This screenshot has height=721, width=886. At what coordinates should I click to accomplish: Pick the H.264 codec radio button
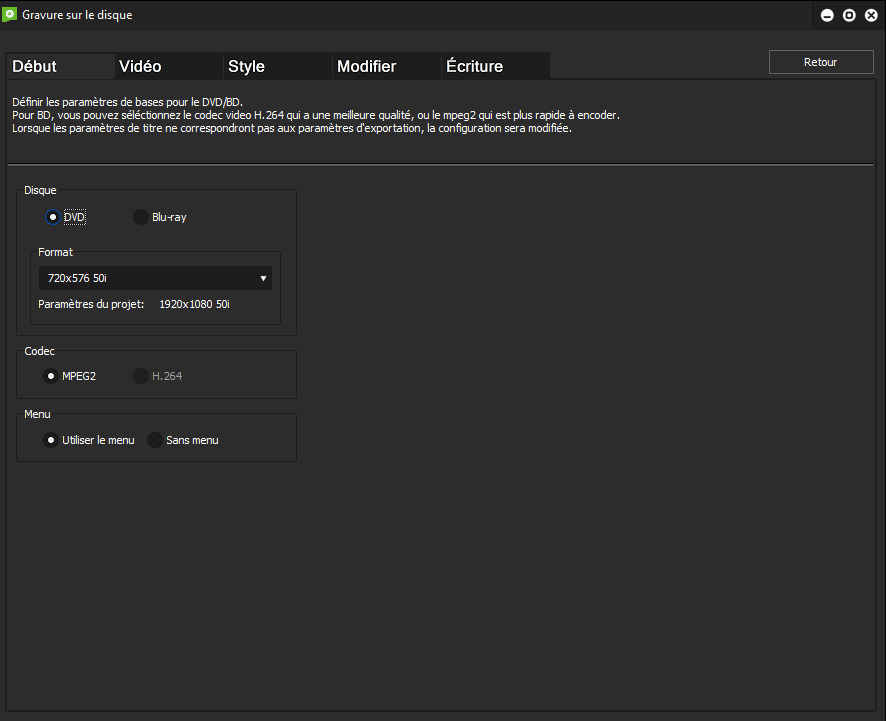[x=141, y=376]
